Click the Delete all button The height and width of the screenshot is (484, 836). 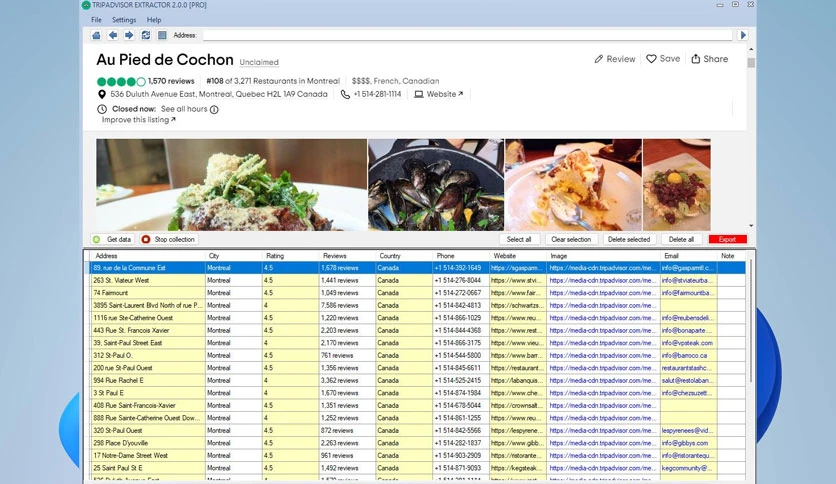pos(681,239)
